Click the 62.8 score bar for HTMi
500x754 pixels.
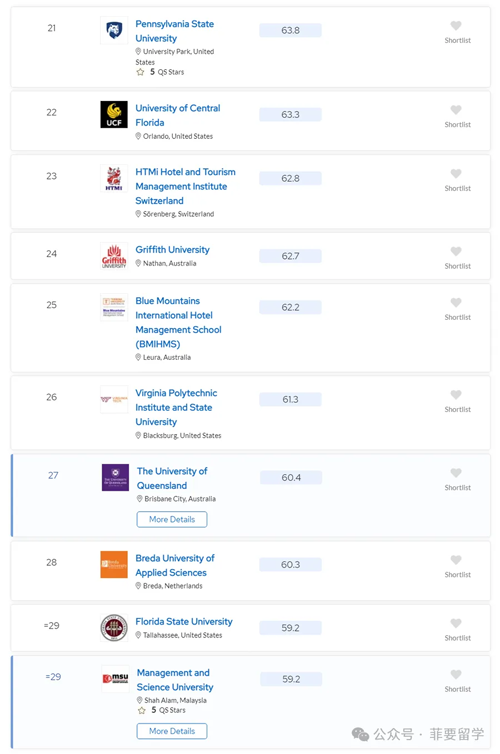290,178
